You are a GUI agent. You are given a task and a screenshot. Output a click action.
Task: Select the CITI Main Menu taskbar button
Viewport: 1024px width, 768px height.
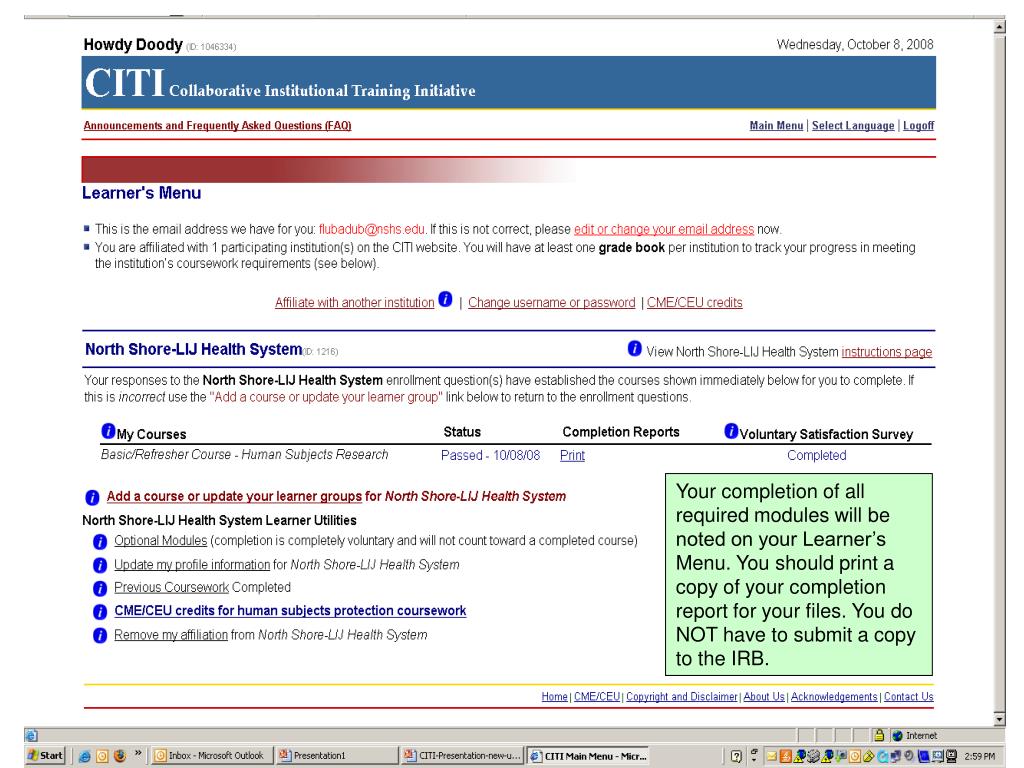tap(588, 756)
